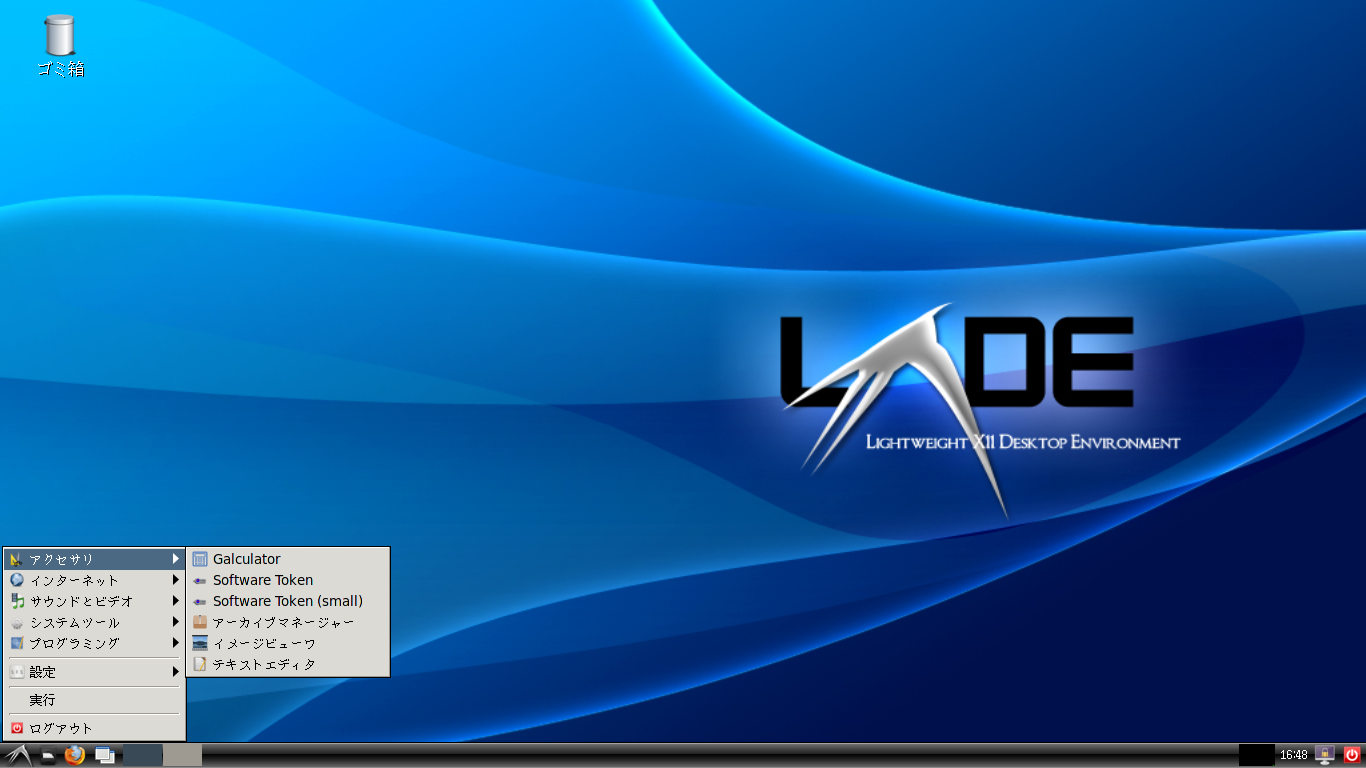This screenshot has height=768, width=1366.
Task: Launch the file manager from the panel
Action: 48,756
